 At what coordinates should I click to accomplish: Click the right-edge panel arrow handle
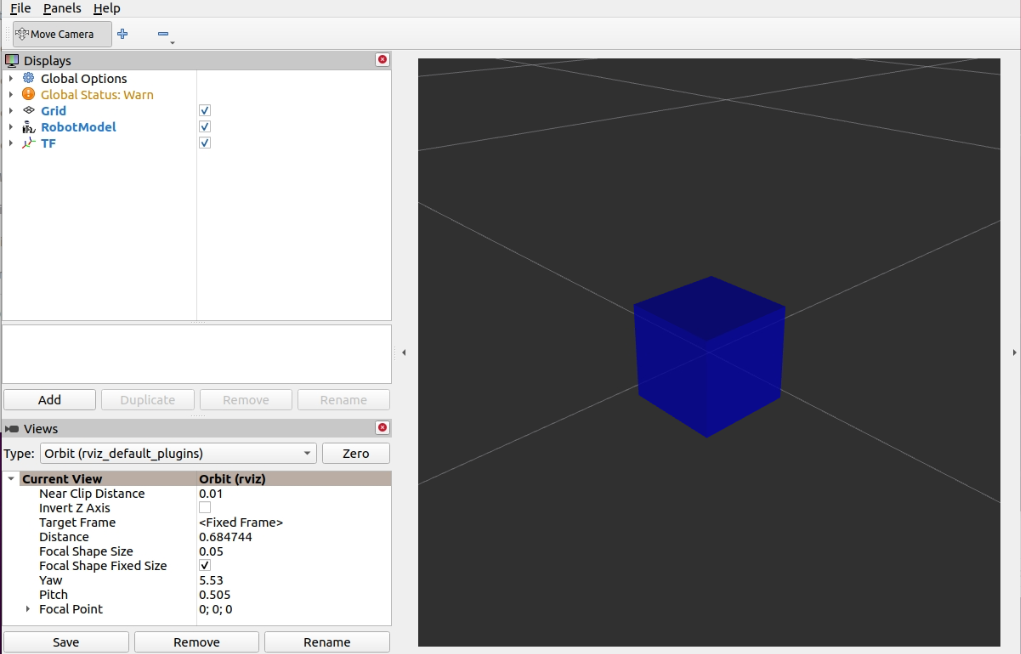point(1014,352)
